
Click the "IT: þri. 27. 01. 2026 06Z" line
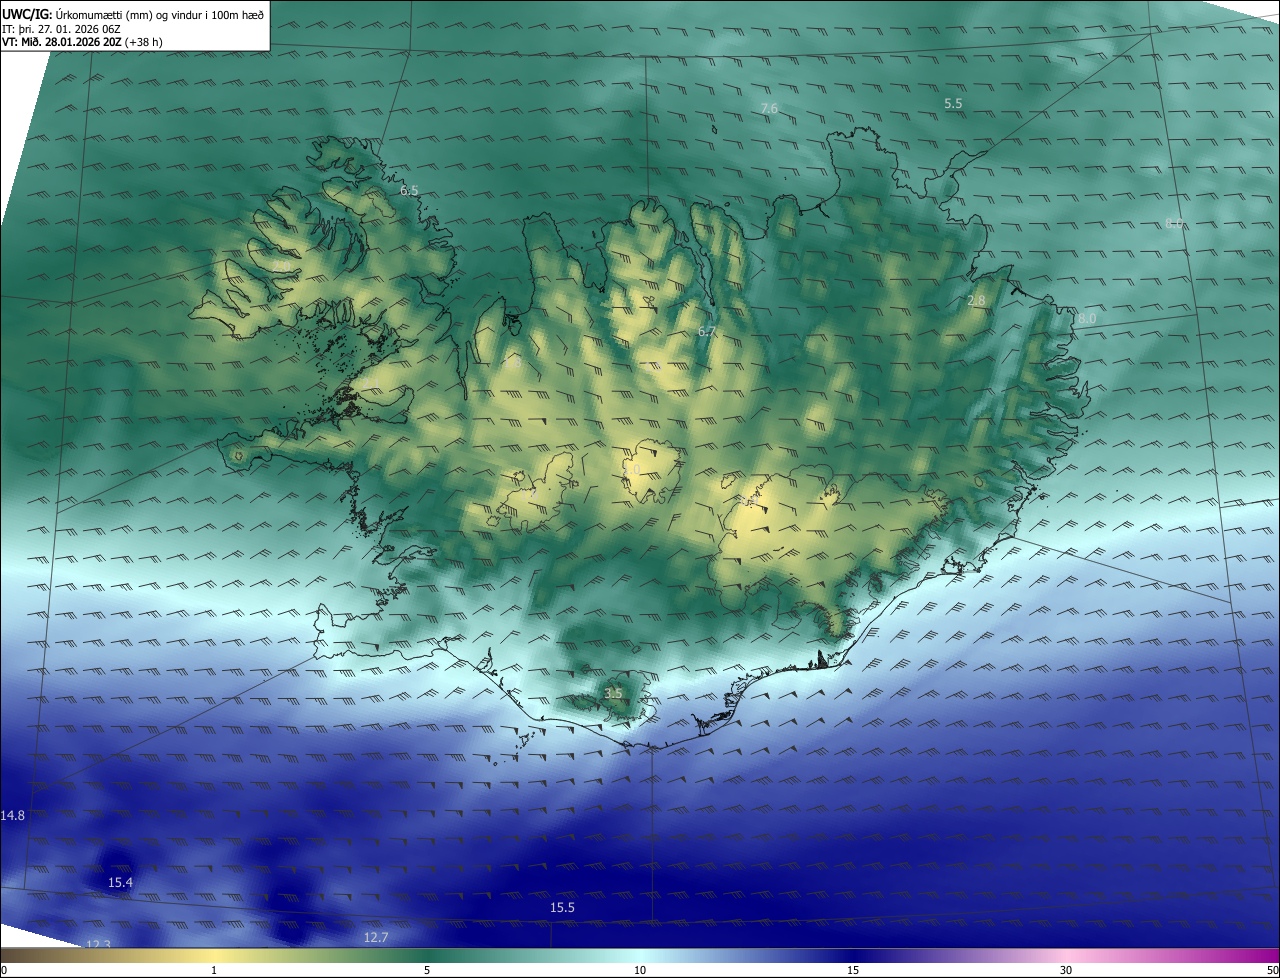pos(61,28)
